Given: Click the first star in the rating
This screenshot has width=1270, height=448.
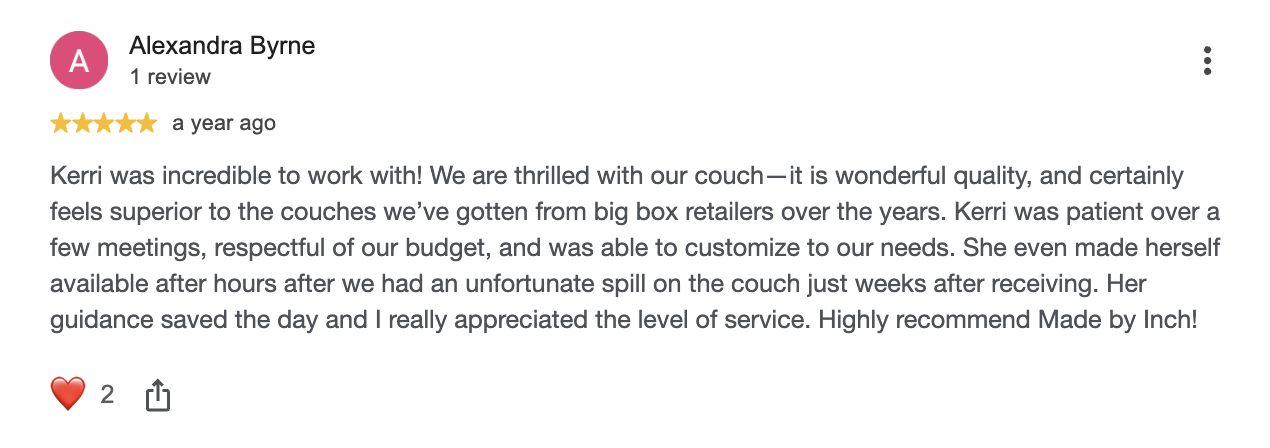Looking at the screenshot, I should coord(61,123).
